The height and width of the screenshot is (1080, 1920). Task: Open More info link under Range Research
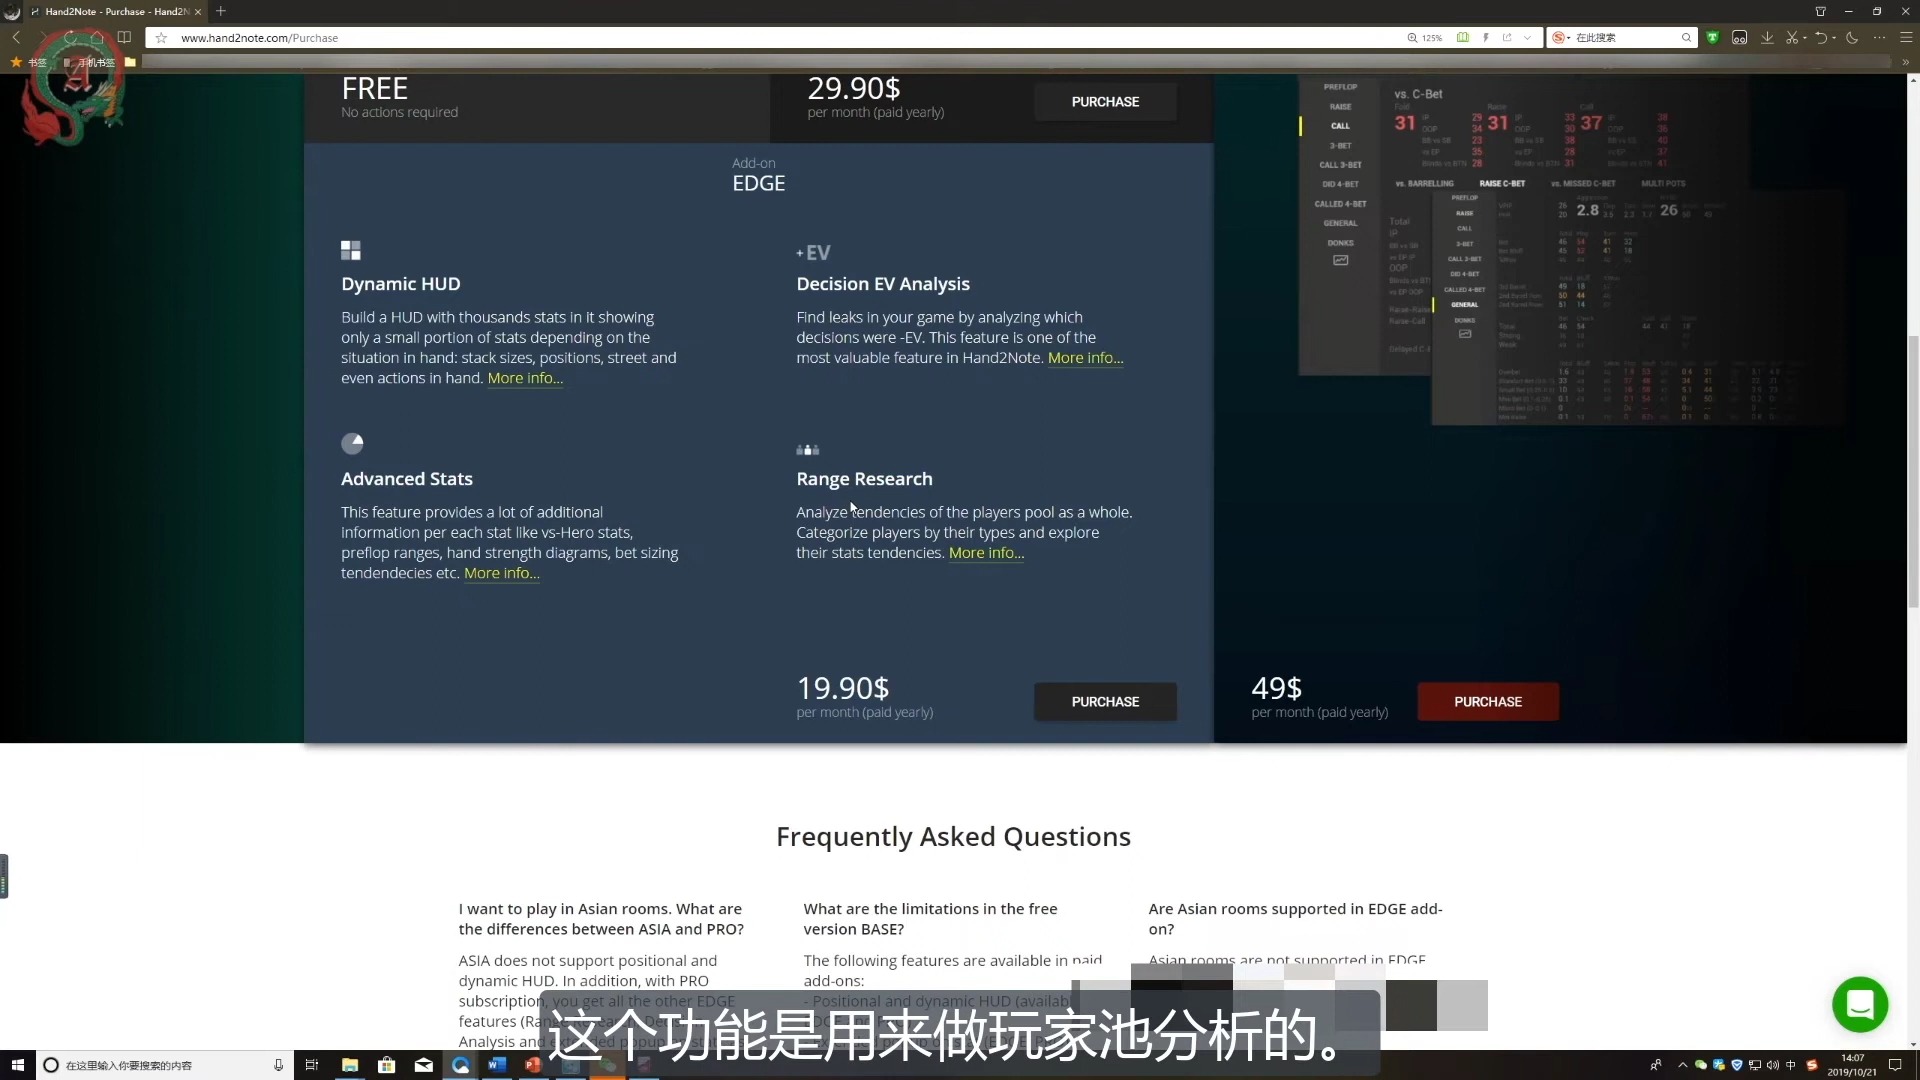(986, 553)
